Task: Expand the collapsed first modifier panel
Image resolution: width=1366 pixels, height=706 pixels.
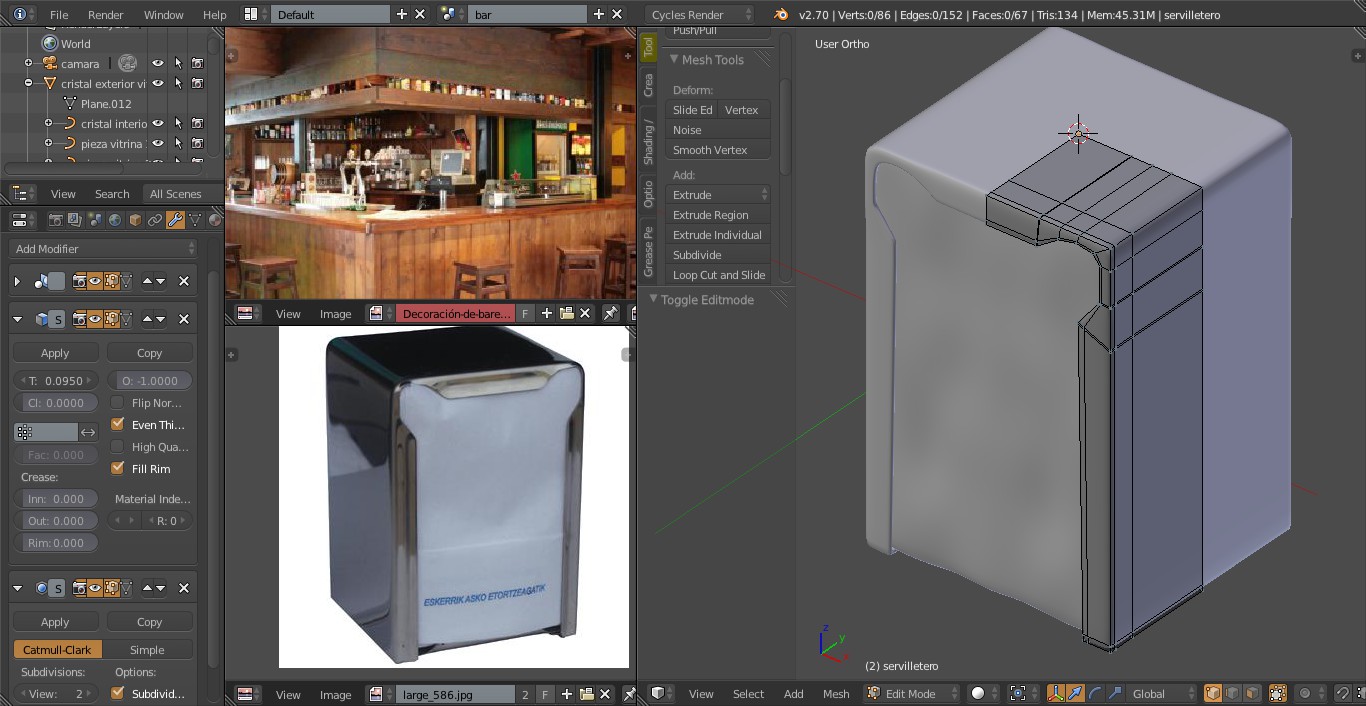Action: (x=17, y=282)
